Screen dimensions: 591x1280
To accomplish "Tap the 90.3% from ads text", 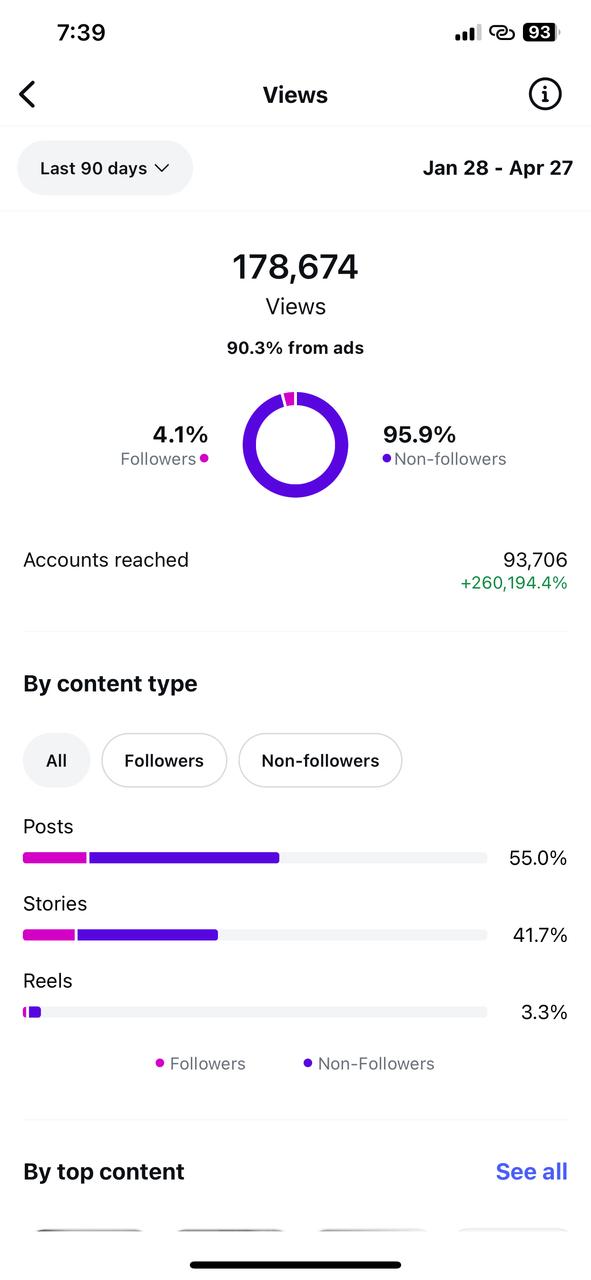I will 296,348.
